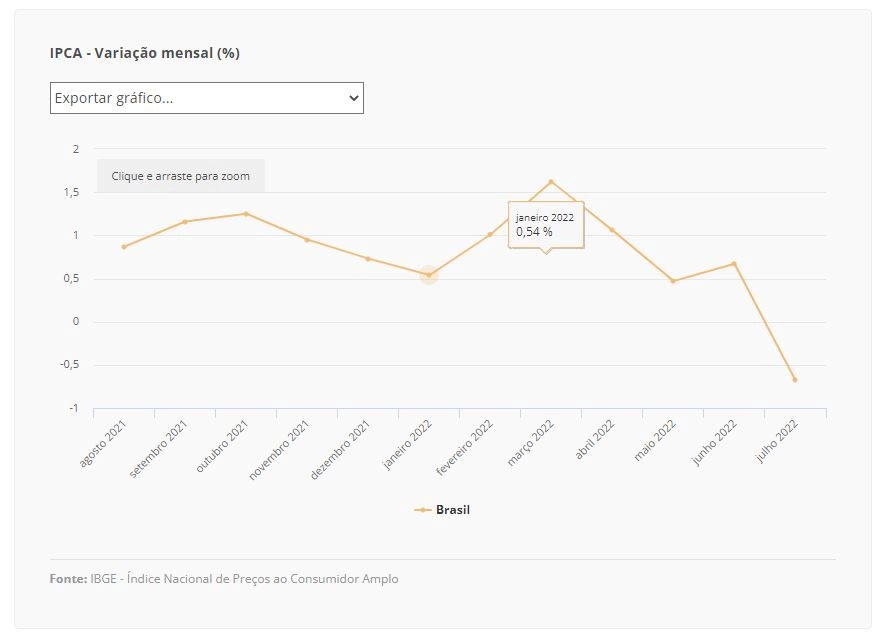
Task: Click the chart title IPCA Variação mensal
Action: coord(145,53)
